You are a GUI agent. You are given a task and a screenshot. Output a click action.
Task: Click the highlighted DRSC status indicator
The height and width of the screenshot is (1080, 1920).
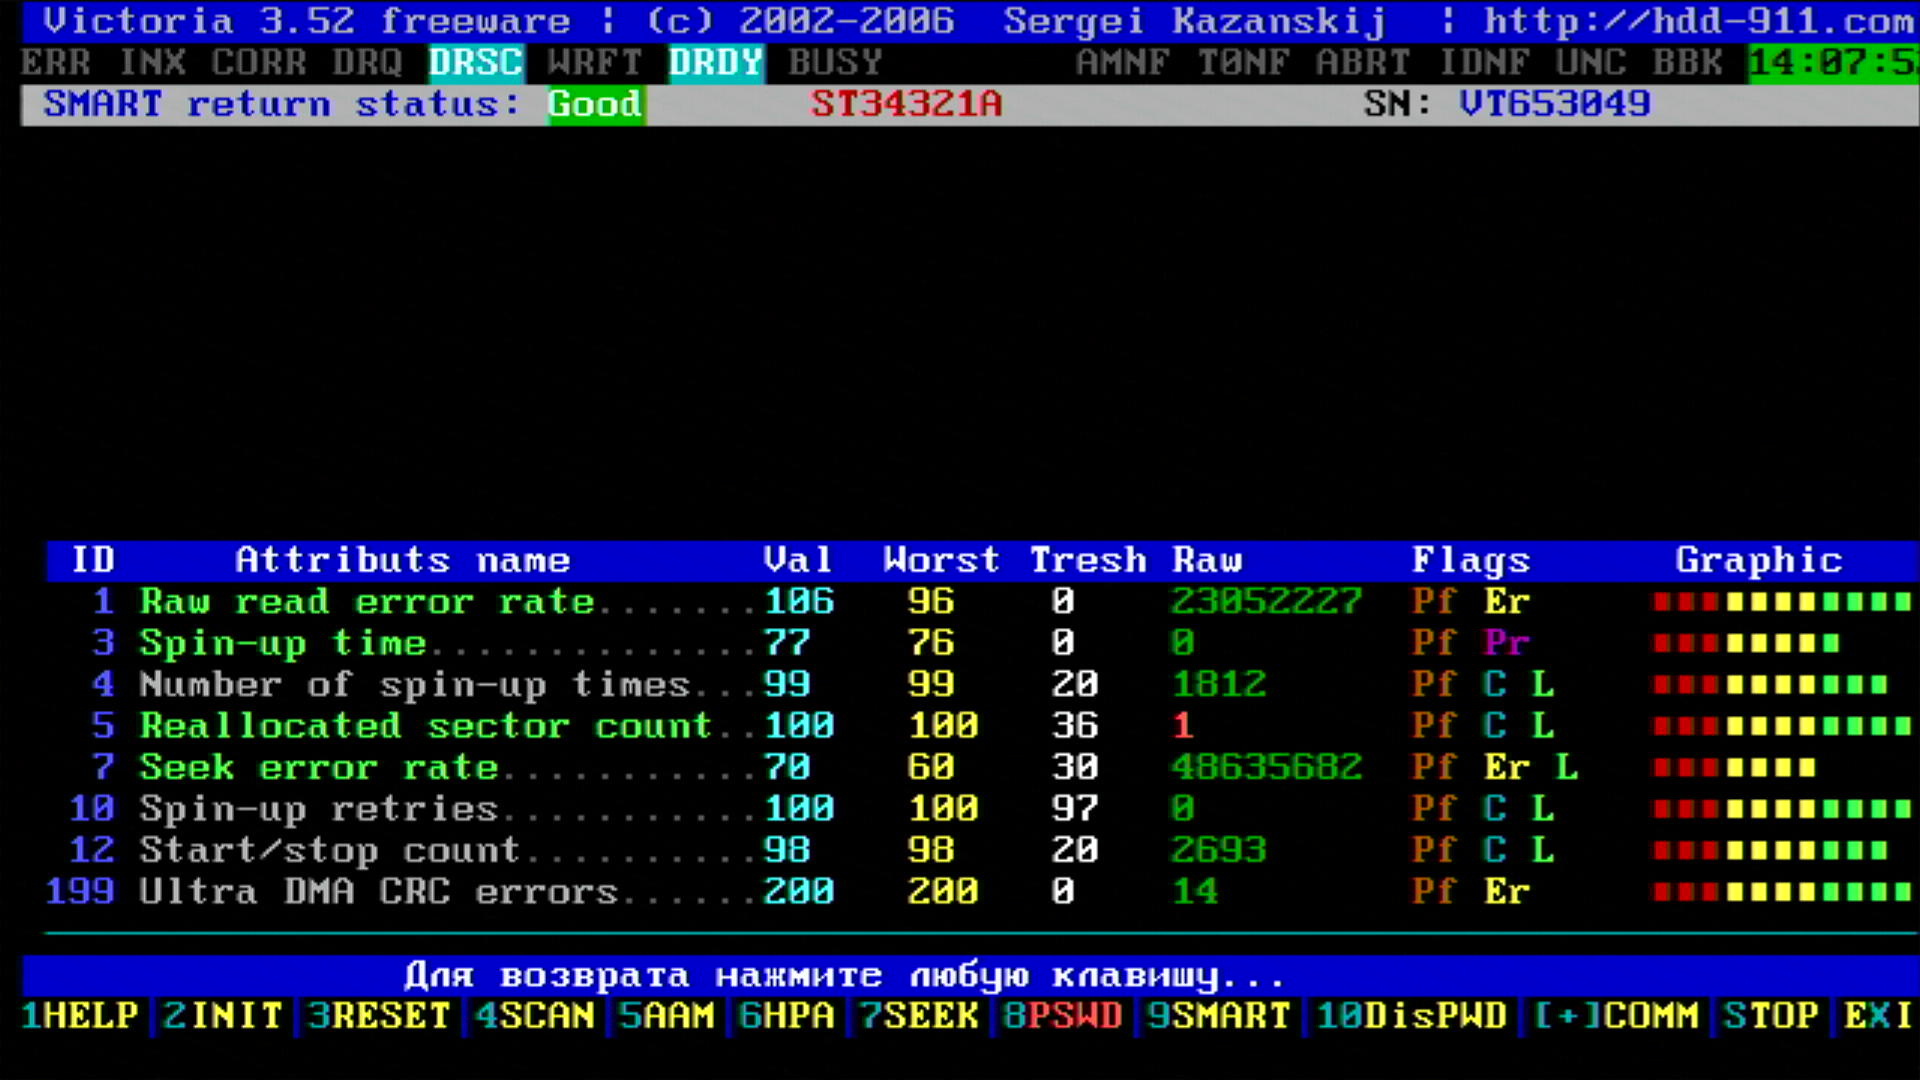pyautogui.click(x=475, y=63)
